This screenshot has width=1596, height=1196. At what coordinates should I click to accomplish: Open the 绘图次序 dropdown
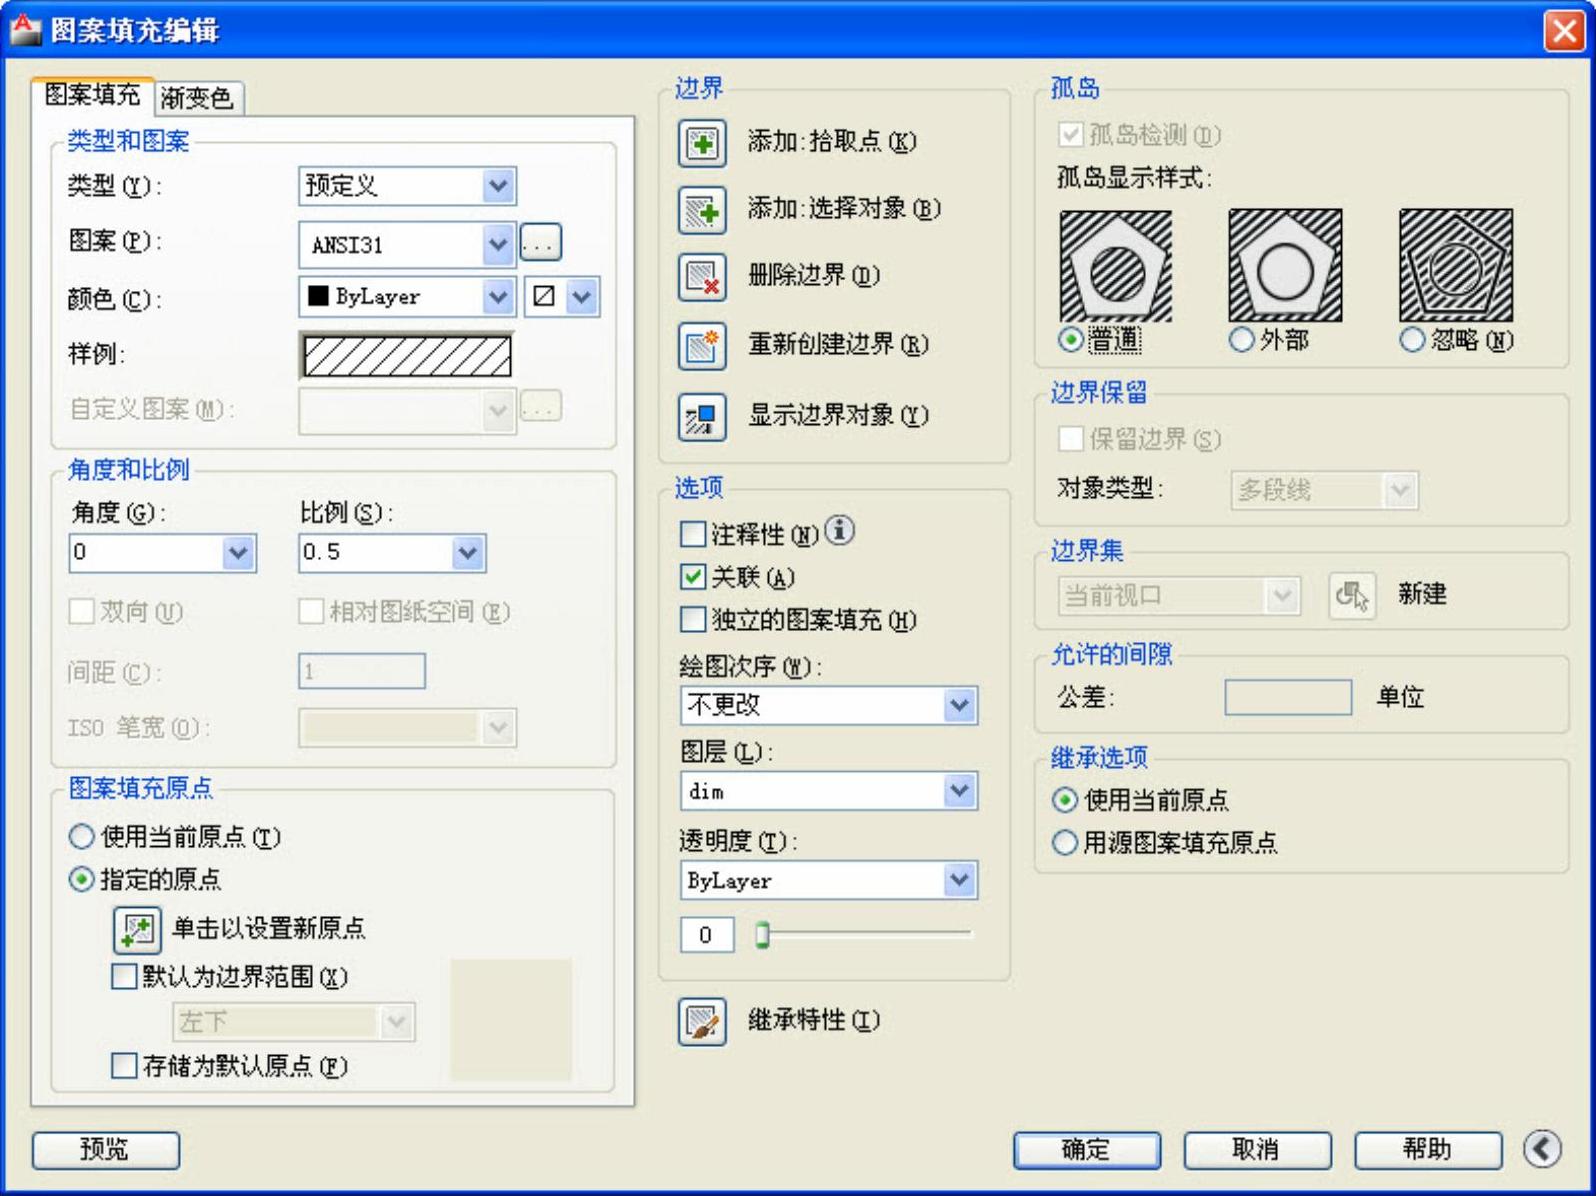828,705
